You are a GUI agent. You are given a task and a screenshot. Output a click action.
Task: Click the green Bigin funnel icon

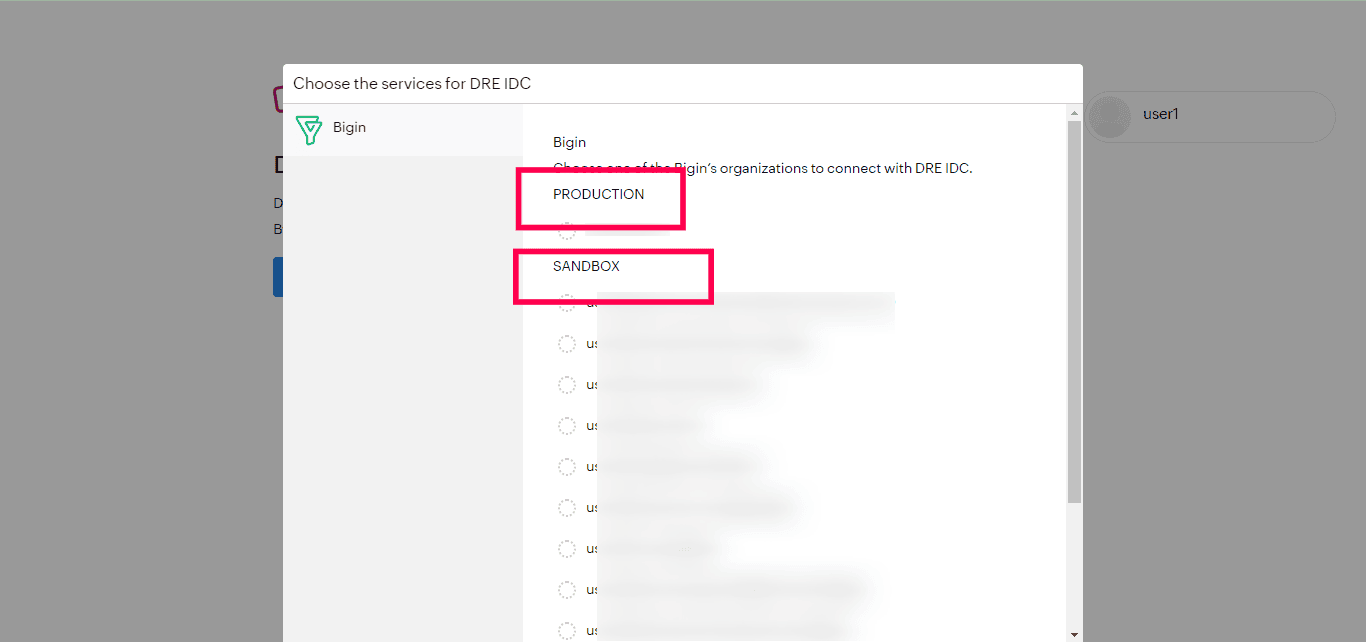click(x=309, y=129)
